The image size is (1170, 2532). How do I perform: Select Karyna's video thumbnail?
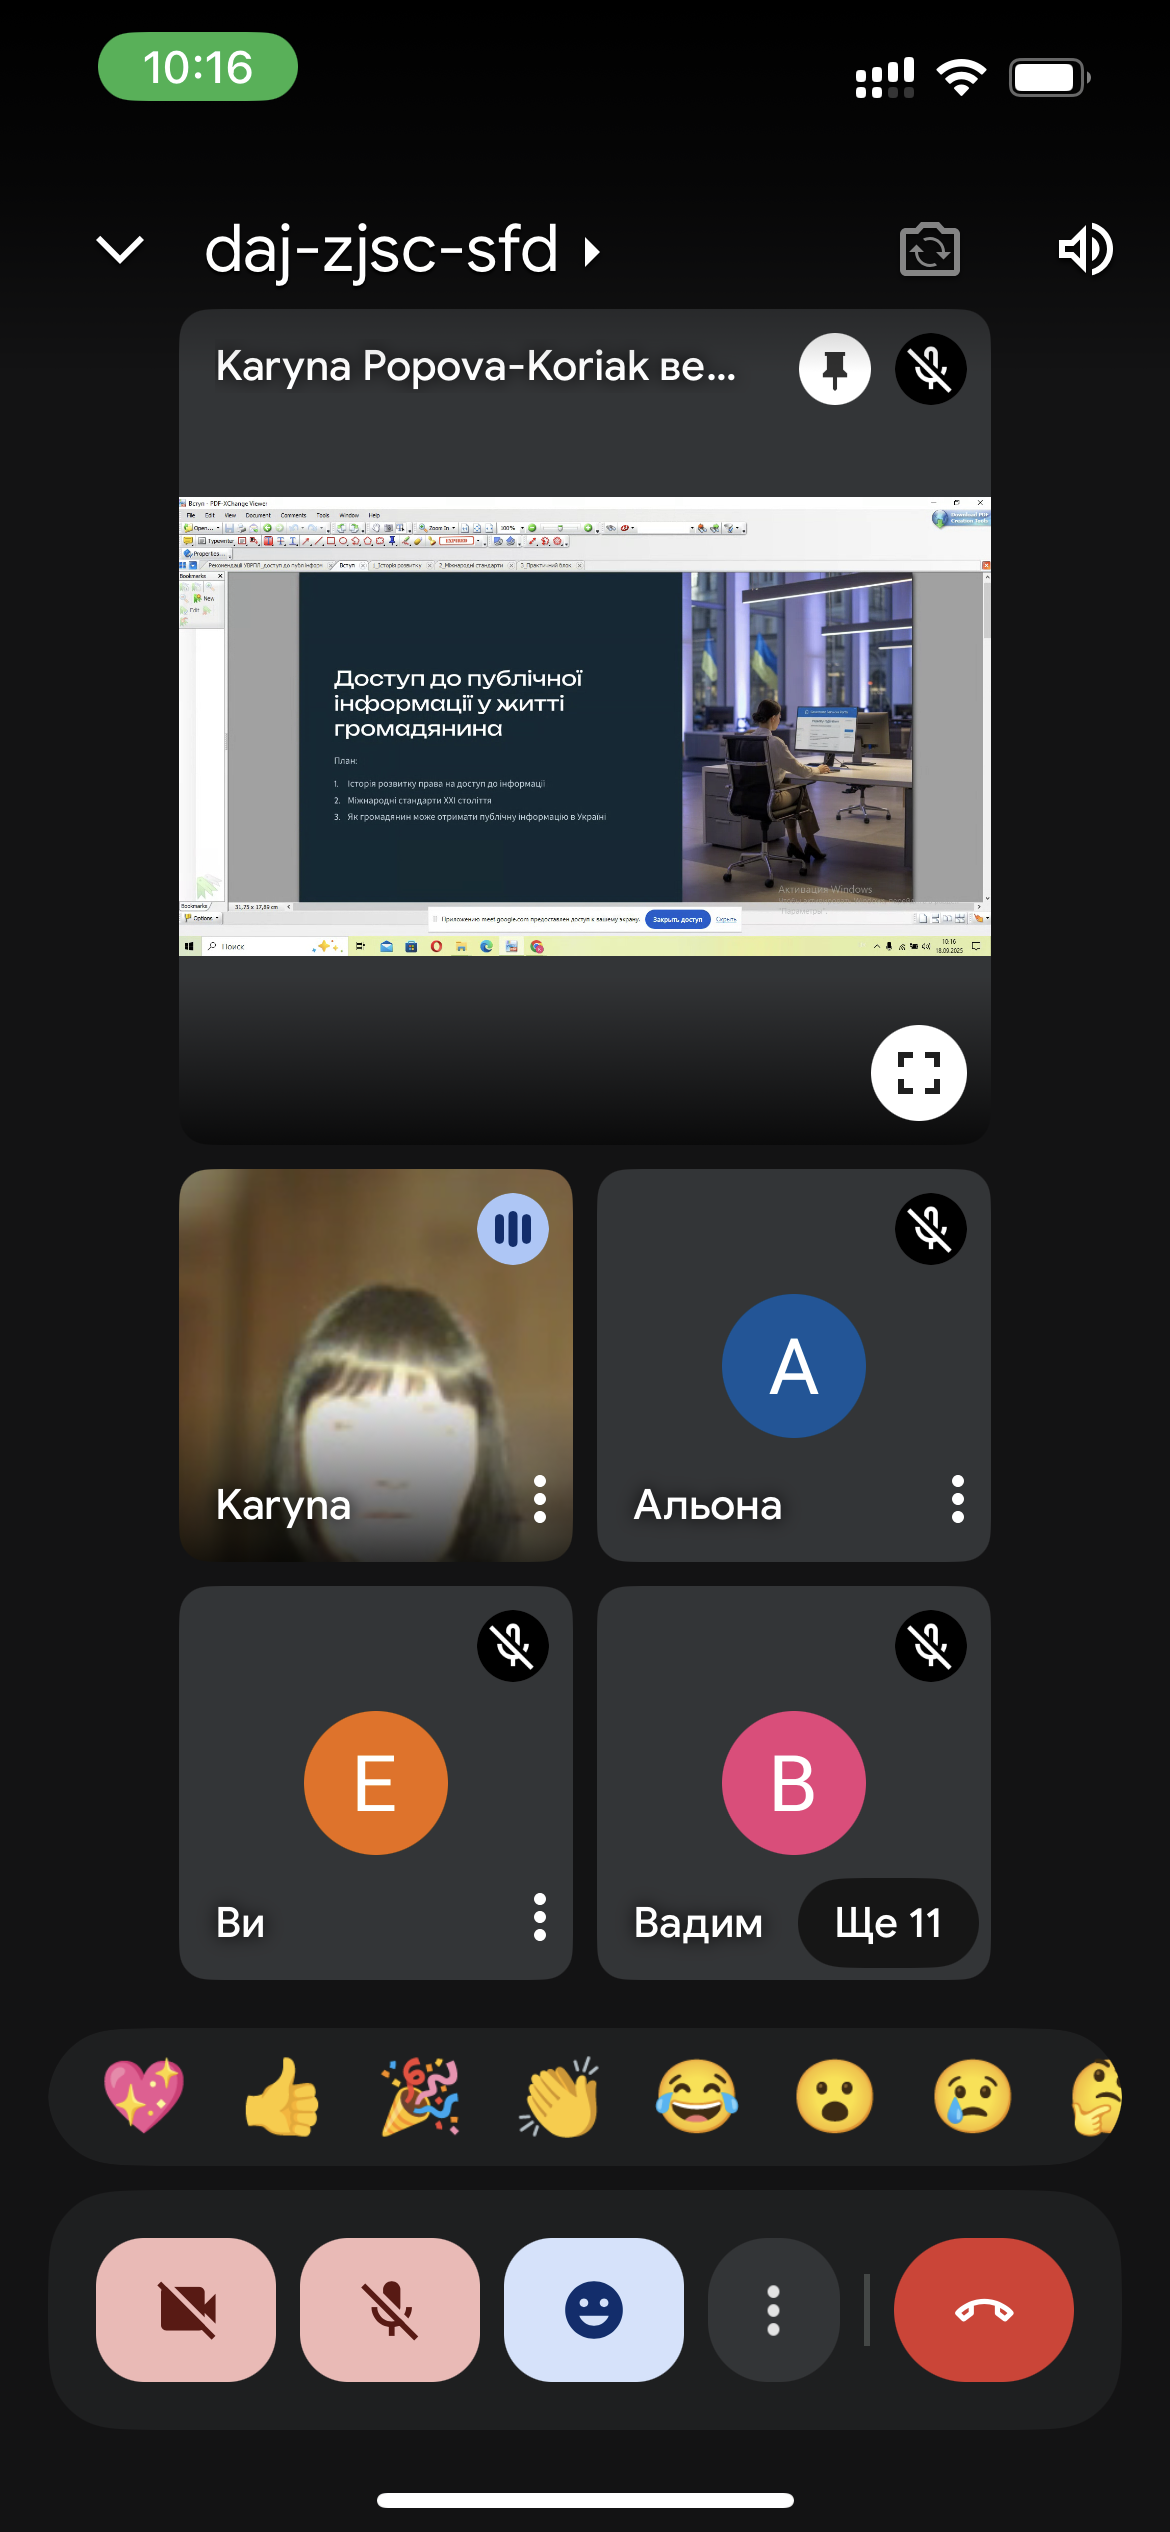pos(375,1365)
